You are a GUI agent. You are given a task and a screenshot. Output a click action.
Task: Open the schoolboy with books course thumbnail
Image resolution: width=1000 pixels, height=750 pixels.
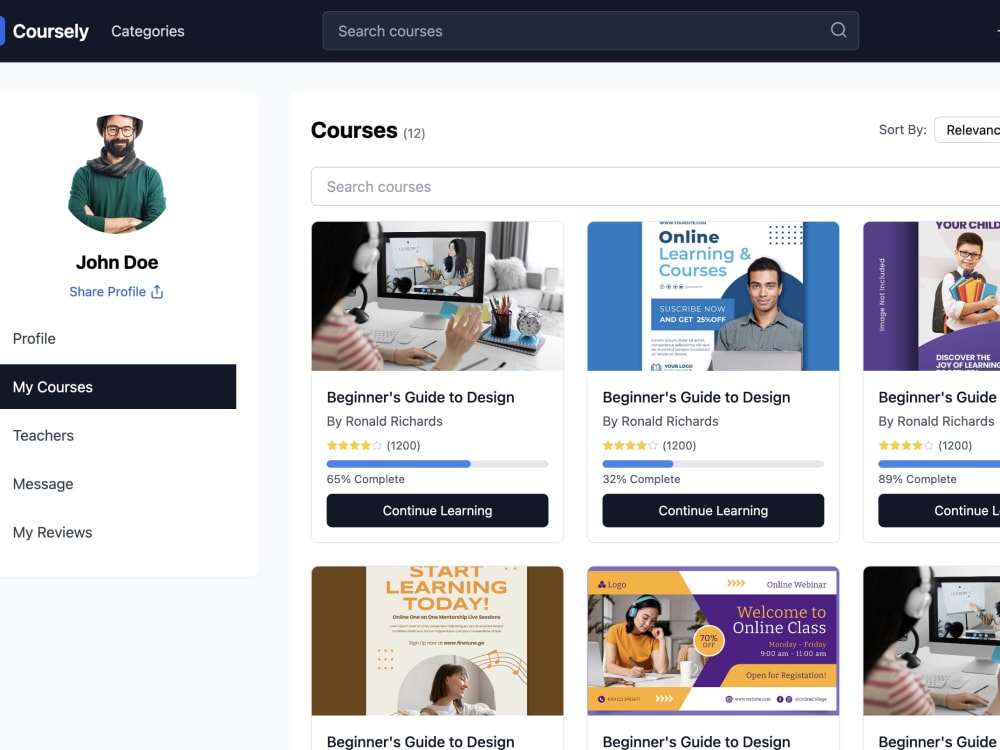coord(931,296)
